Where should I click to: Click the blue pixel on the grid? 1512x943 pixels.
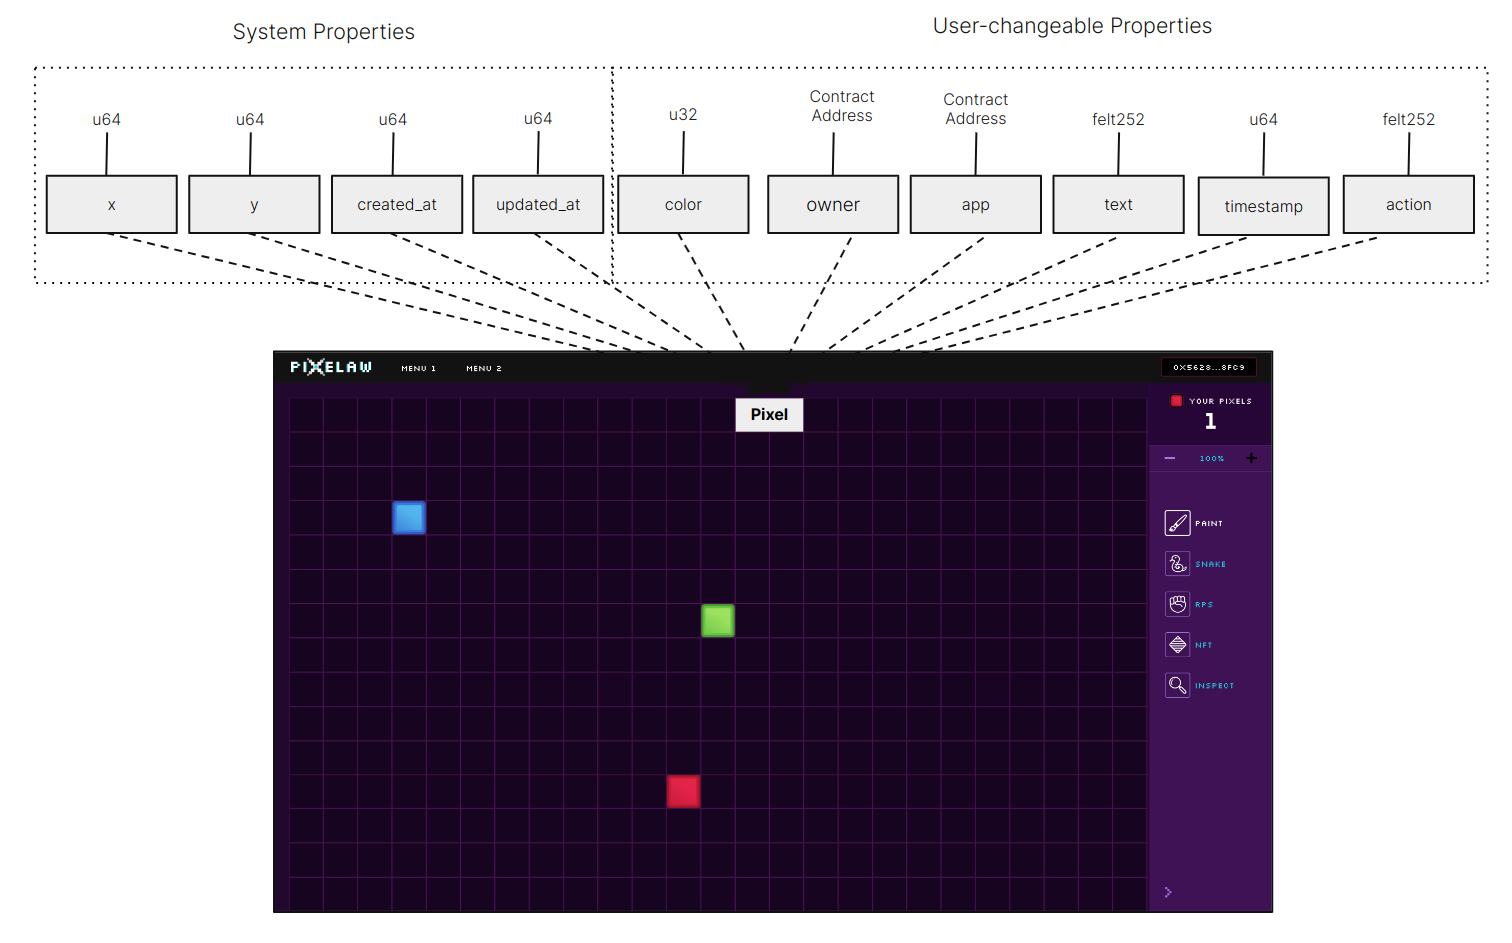tap(409, 518)
